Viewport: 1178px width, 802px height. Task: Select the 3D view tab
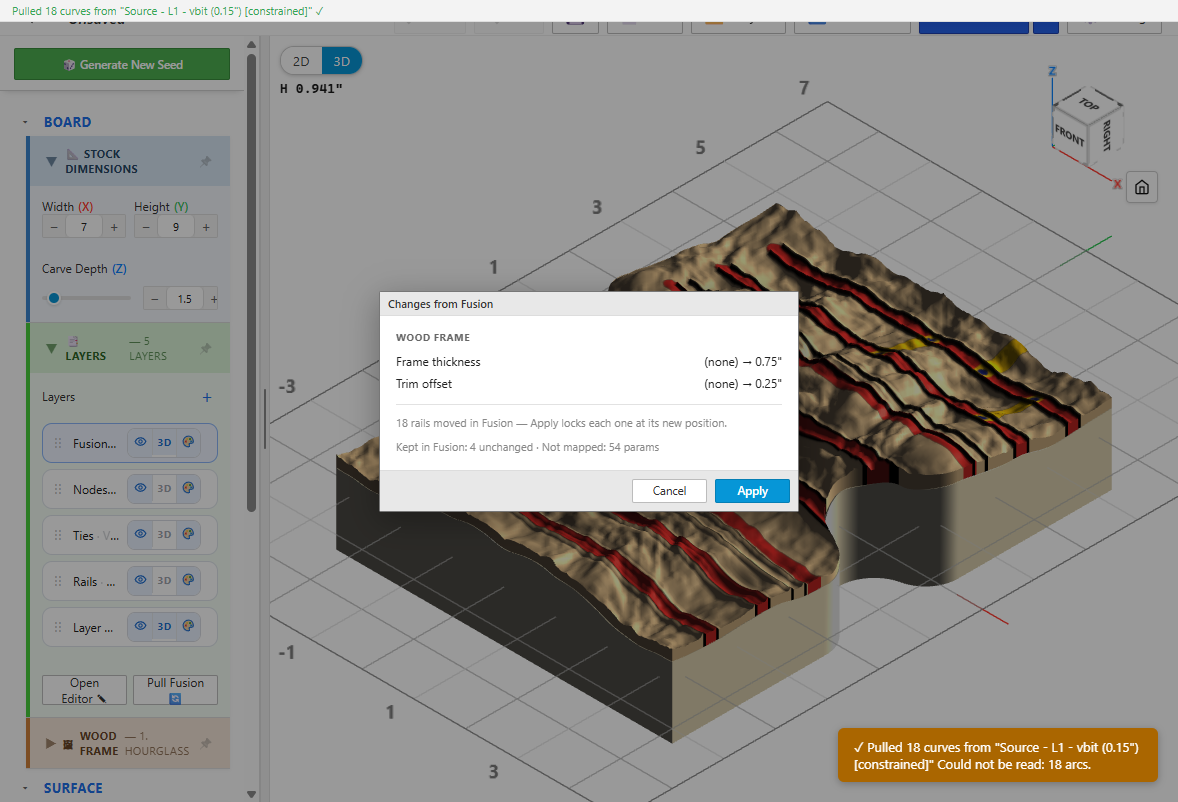(x=342, y=62)
